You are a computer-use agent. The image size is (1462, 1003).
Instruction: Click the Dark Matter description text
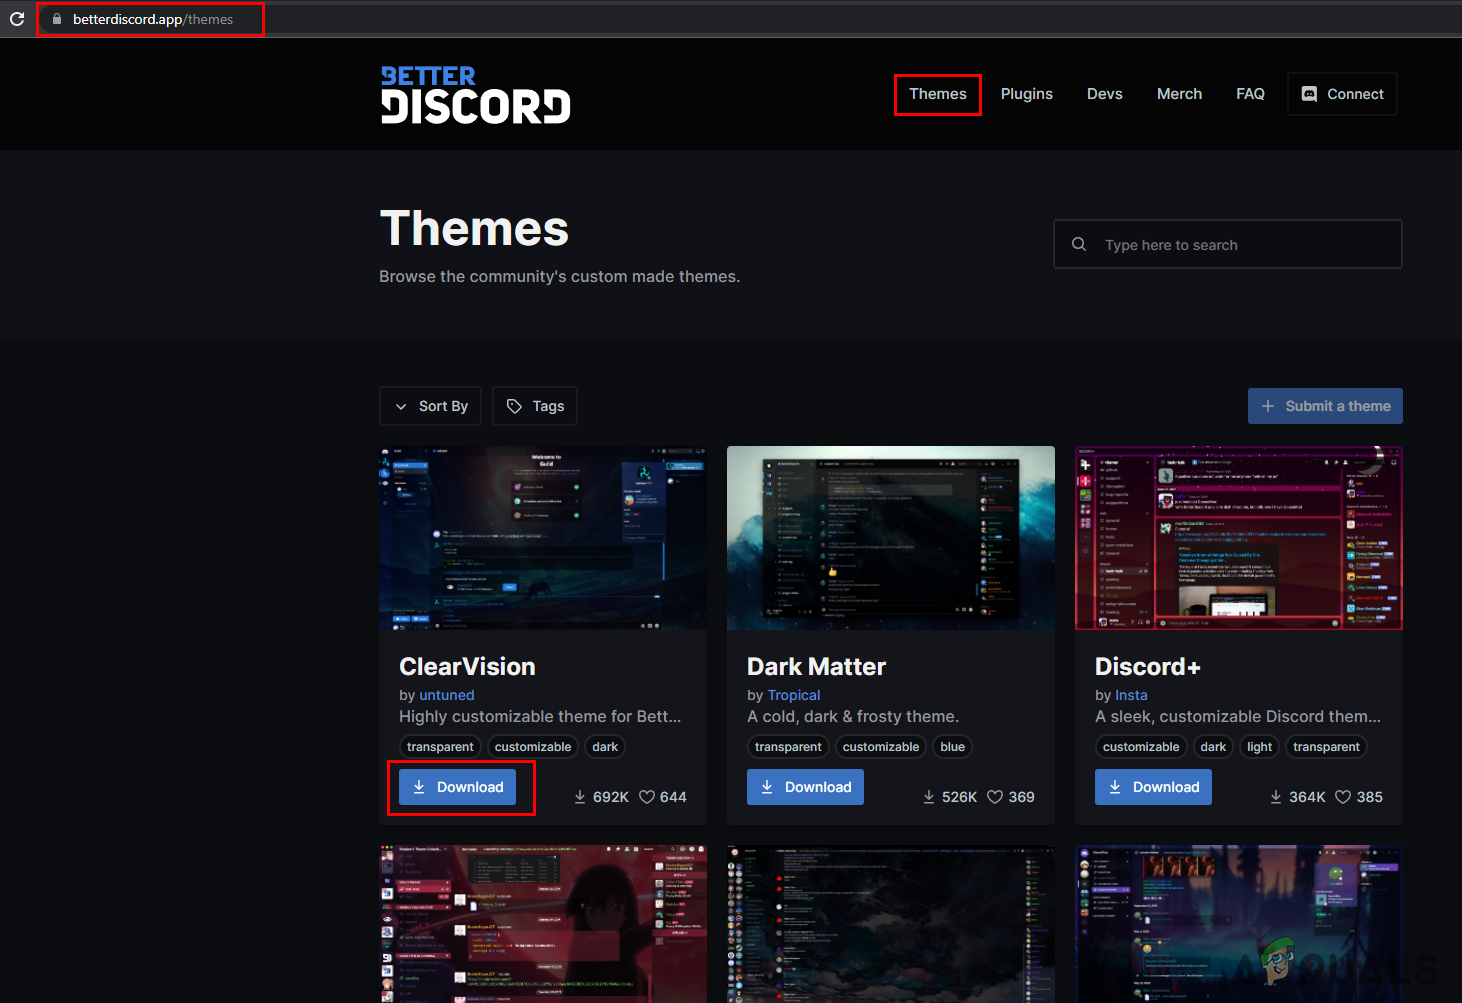pos(853,717)
